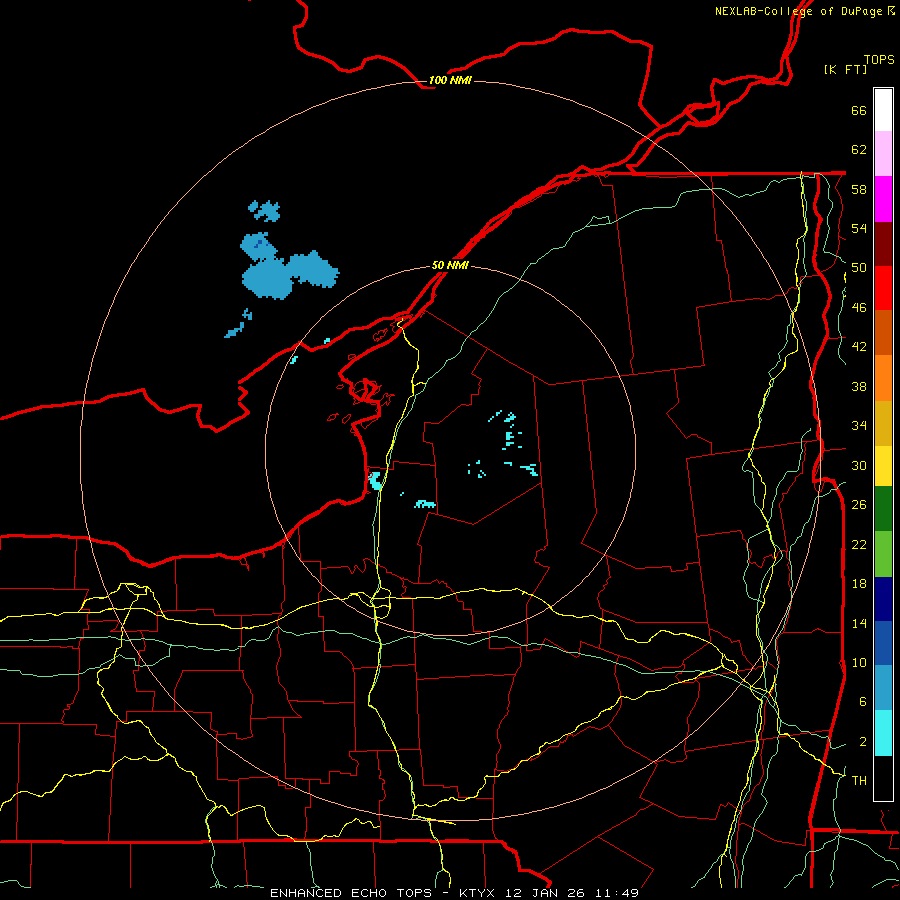Click the legend value '26'
900x900 pixels.
pos(859,505)
